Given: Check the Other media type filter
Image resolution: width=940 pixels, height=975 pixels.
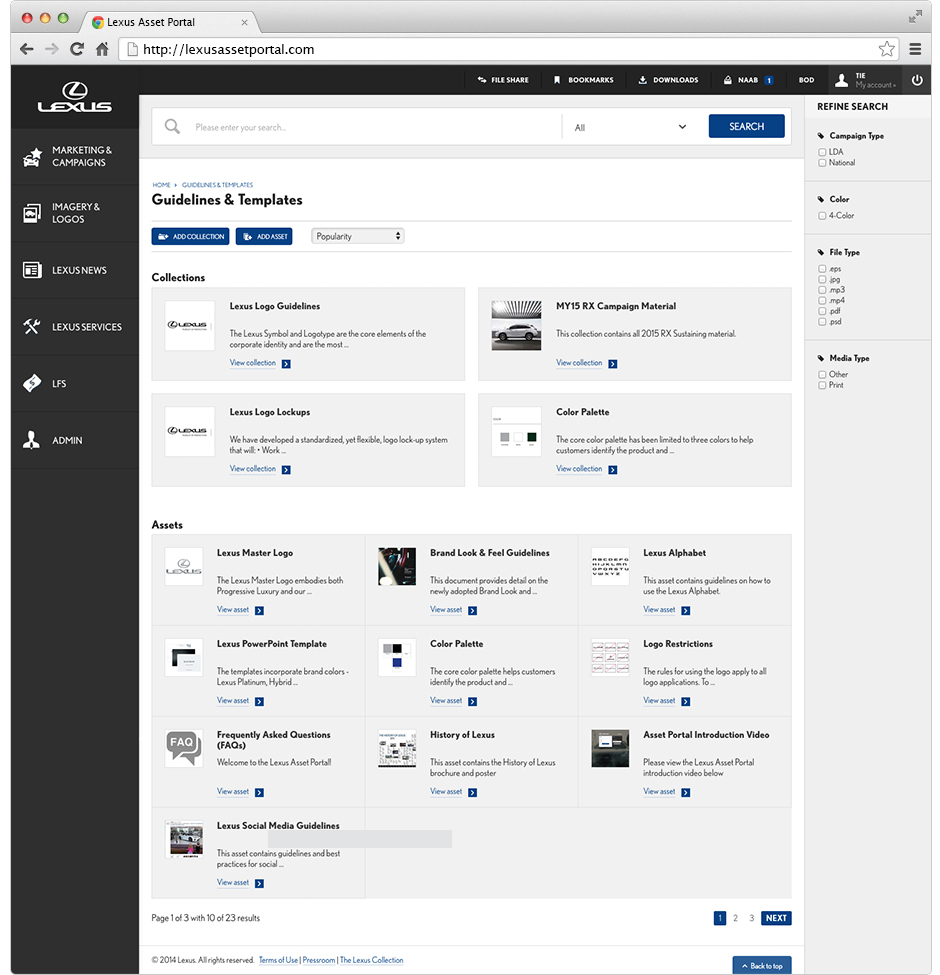Looking at the screenshot, I should tap(822, 374).
